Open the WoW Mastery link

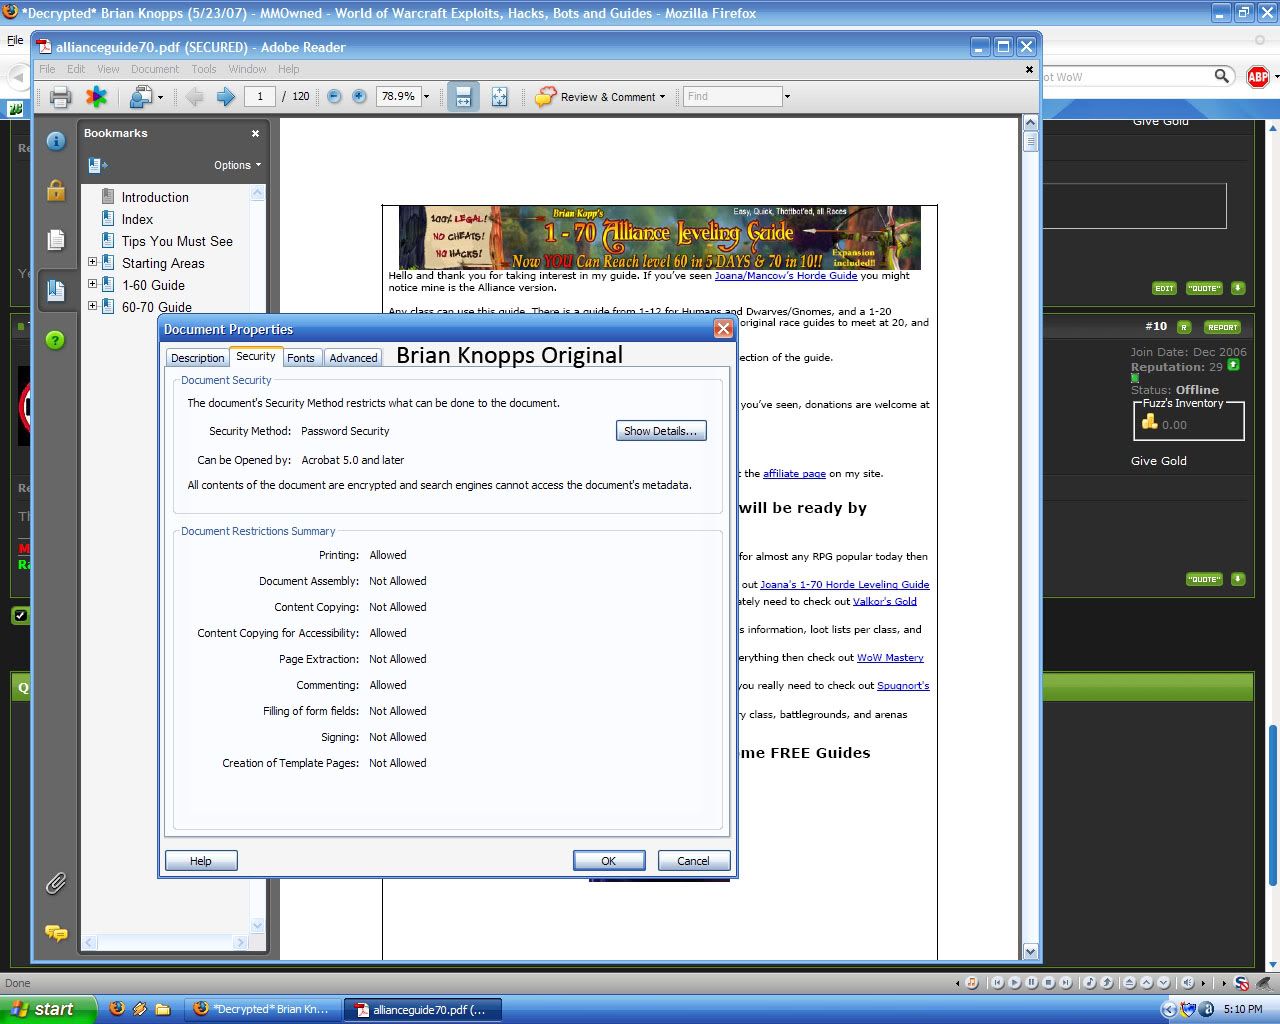890,657
